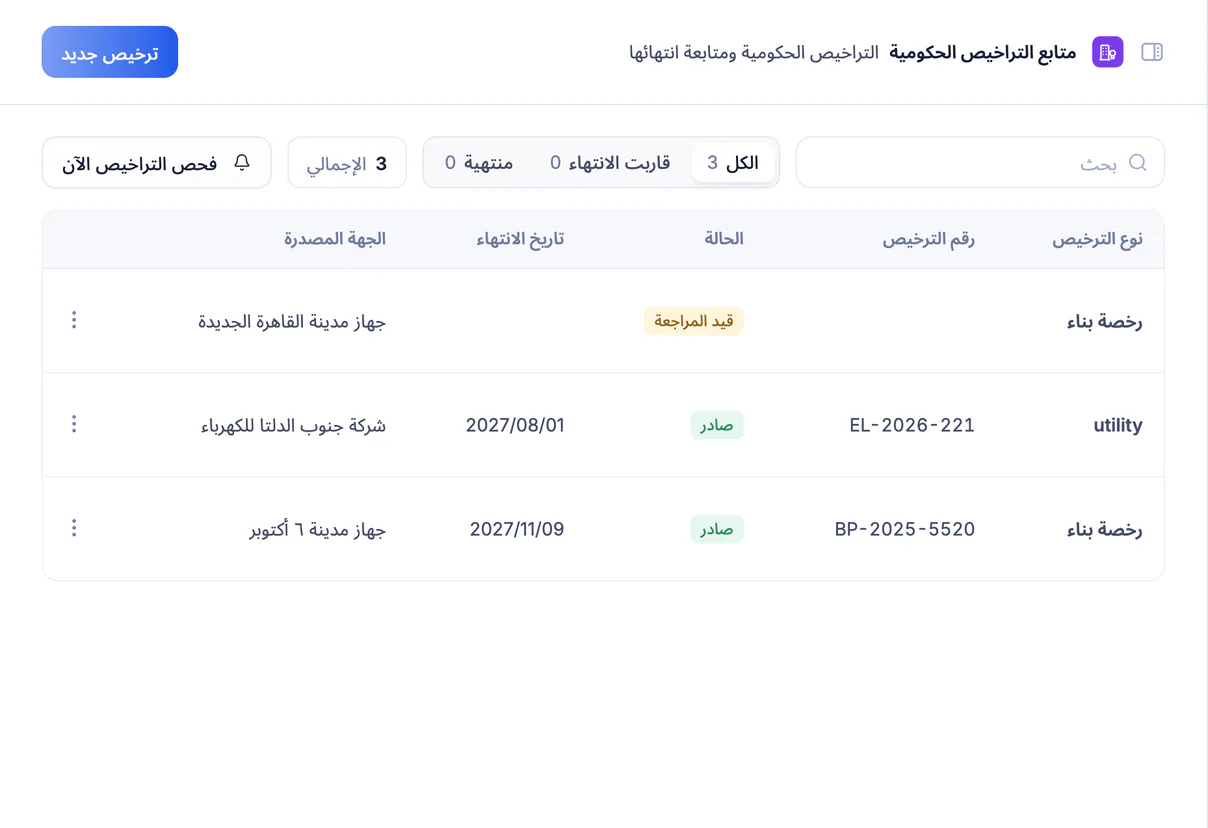The height and width of the screenshot is (828, 1208).
Task: Click expiry date 2027/11/09
Action: point(517,529)
